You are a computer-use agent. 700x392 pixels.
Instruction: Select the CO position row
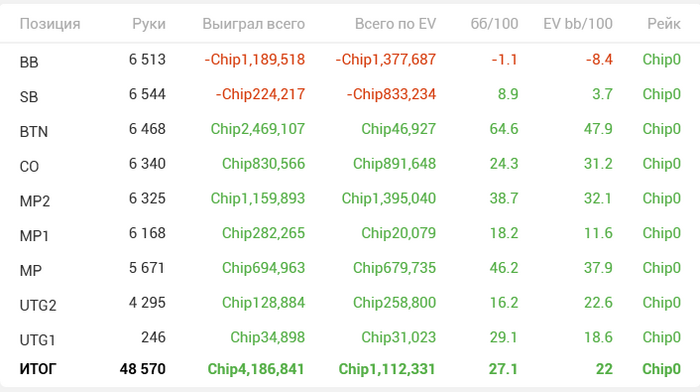pos(350,164)
